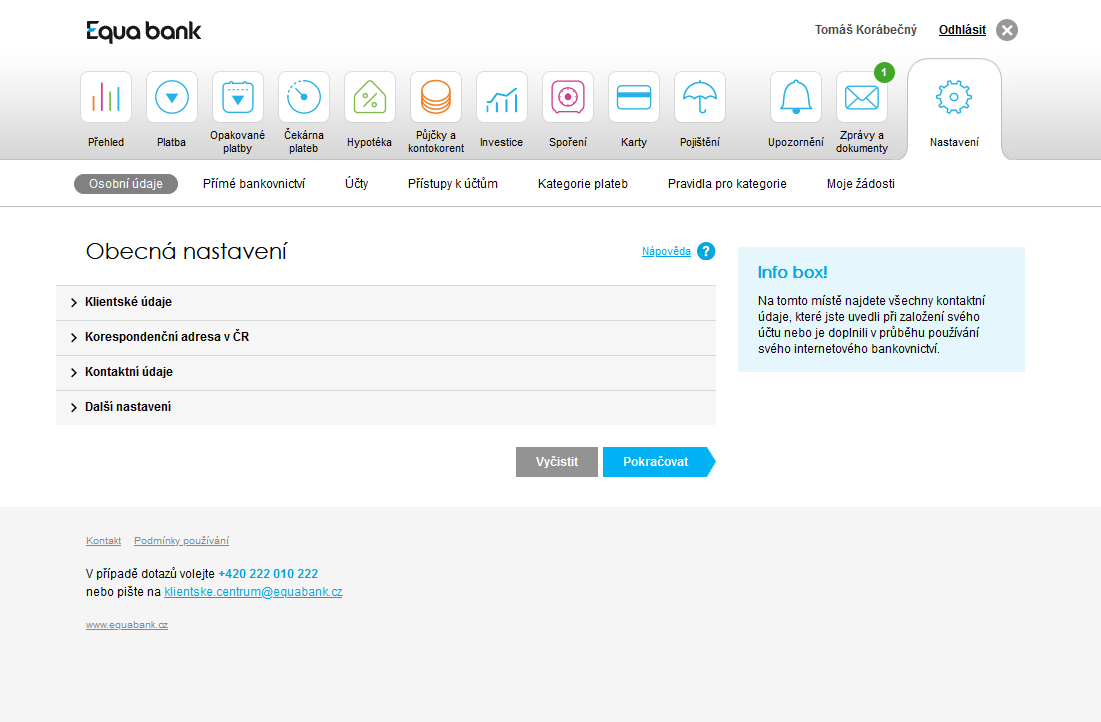
Task: Click the Vyčistit button
Action: pos(557,462)
